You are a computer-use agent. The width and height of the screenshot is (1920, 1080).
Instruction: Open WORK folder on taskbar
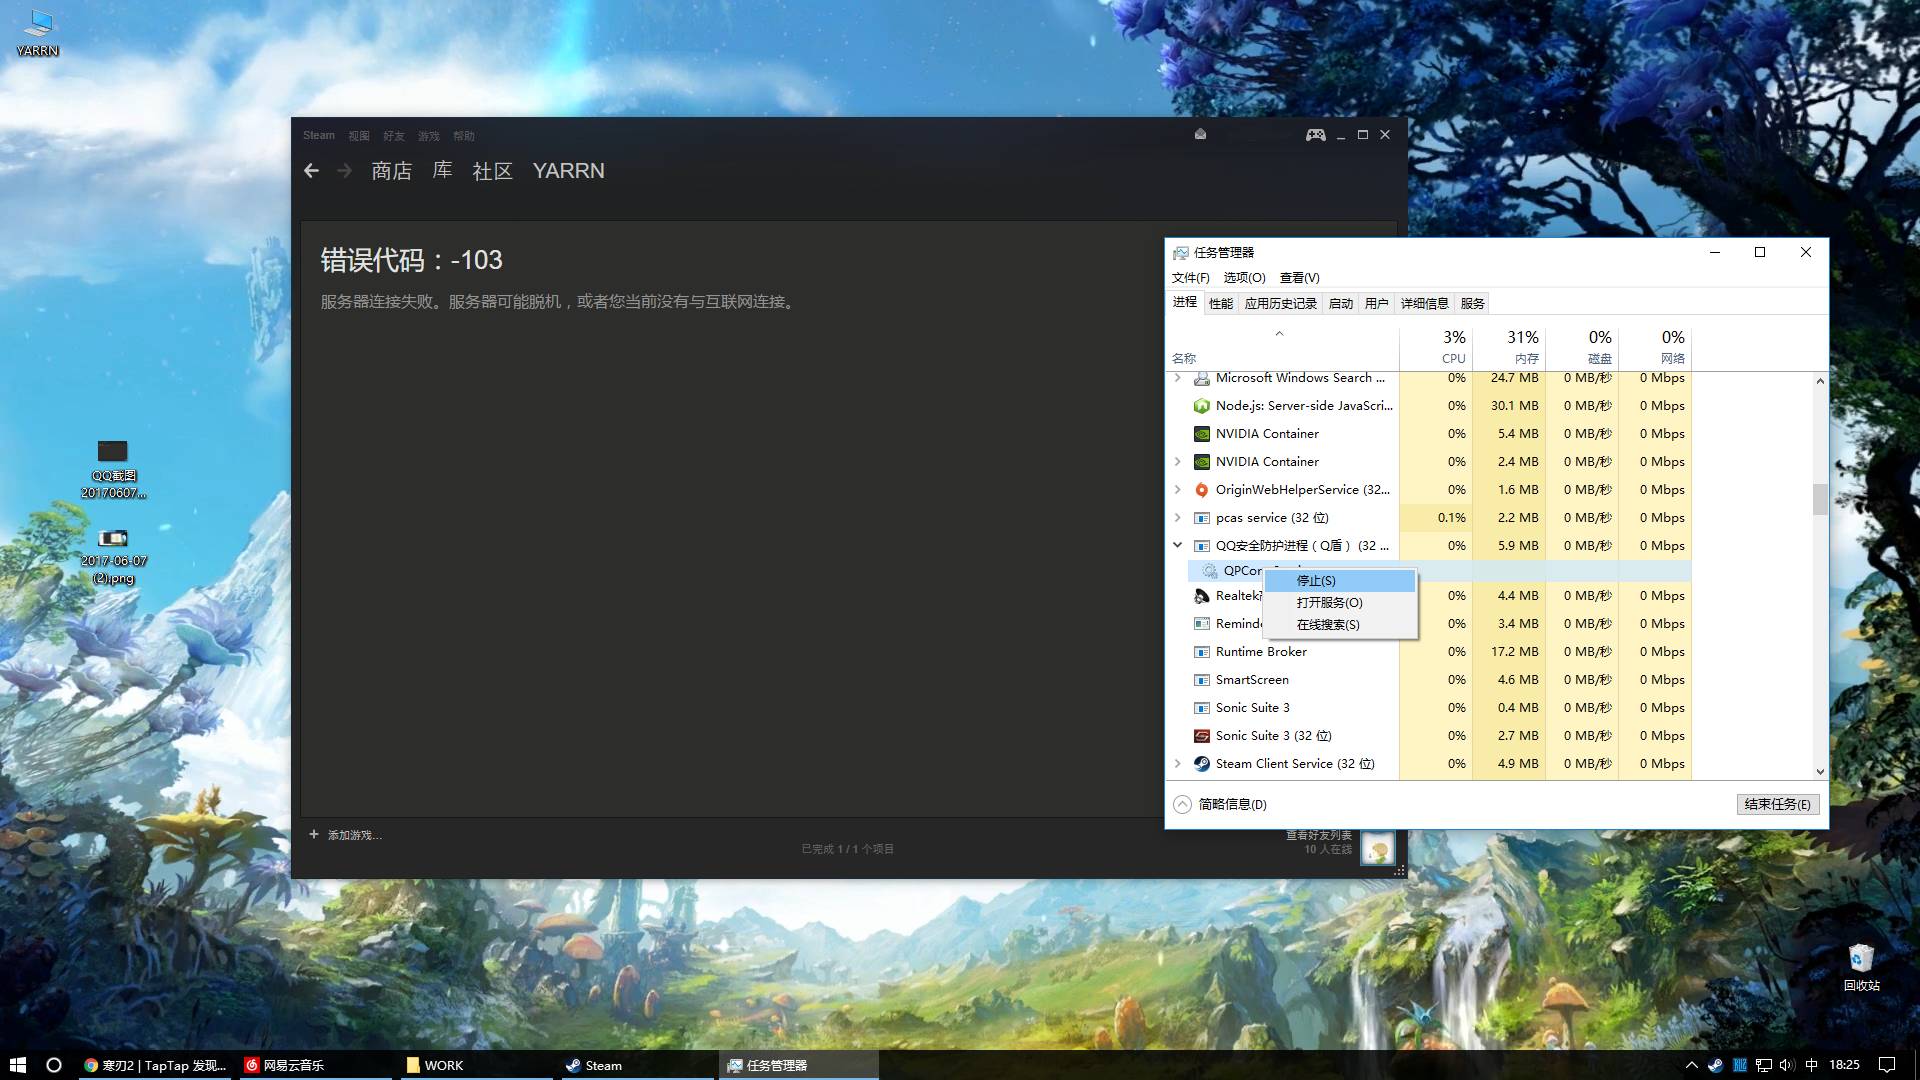click(476, 1065)
